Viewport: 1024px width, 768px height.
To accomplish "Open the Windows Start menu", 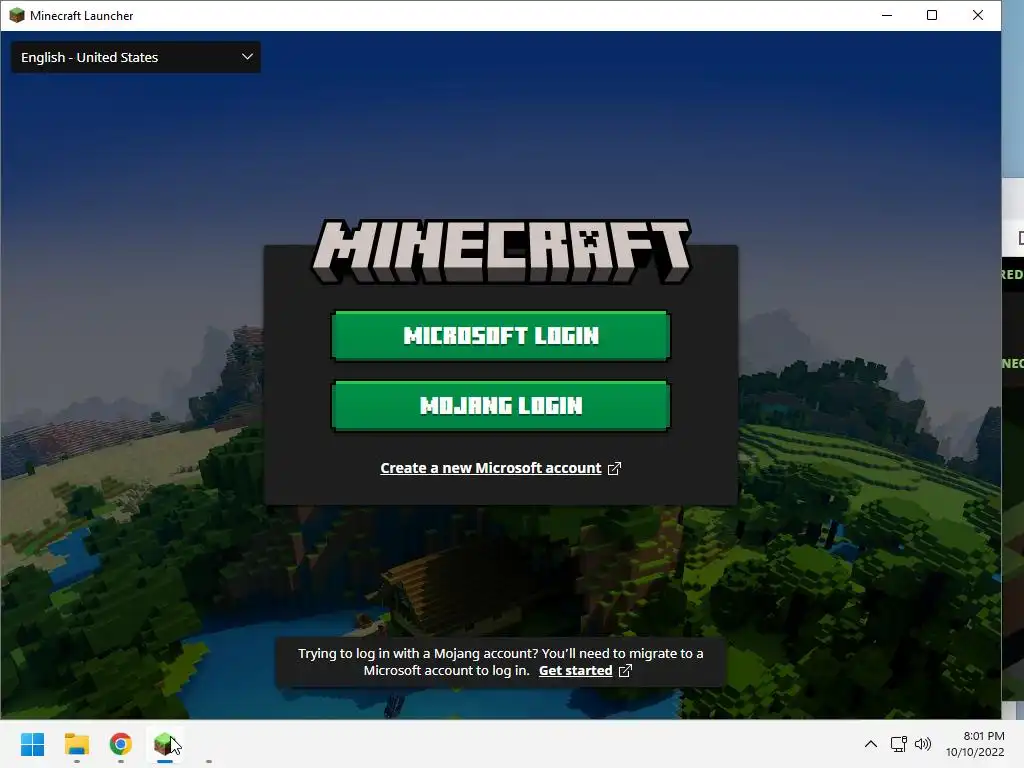I will [33, 744].
